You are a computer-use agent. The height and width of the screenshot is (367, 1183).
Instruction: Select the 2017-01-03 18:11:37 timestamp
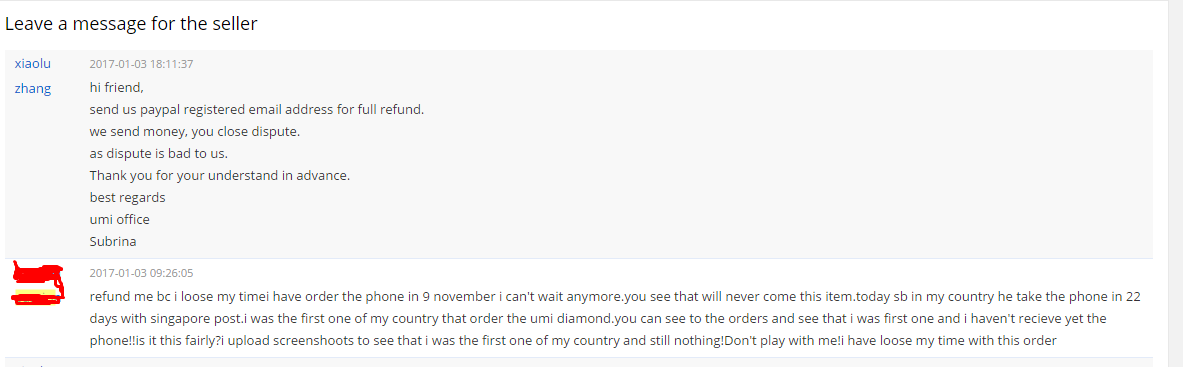(141, 64)
